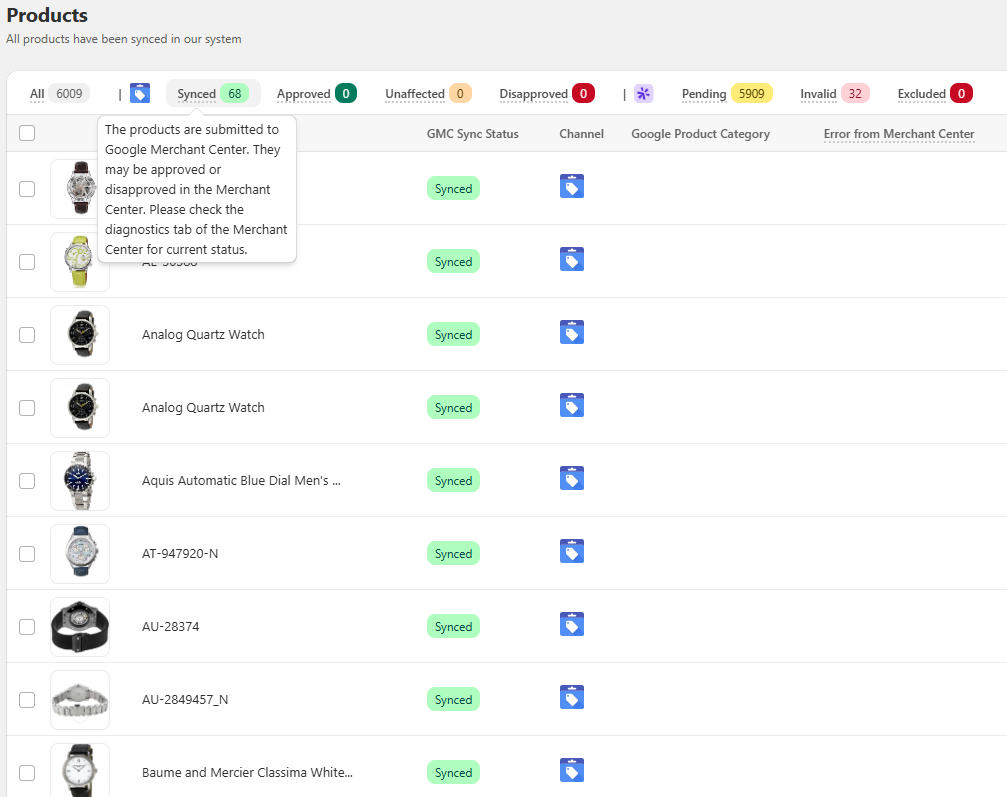
Task: Click the purple AI sparkle icon in the filter bar
Action: click(x=643, y=93)
